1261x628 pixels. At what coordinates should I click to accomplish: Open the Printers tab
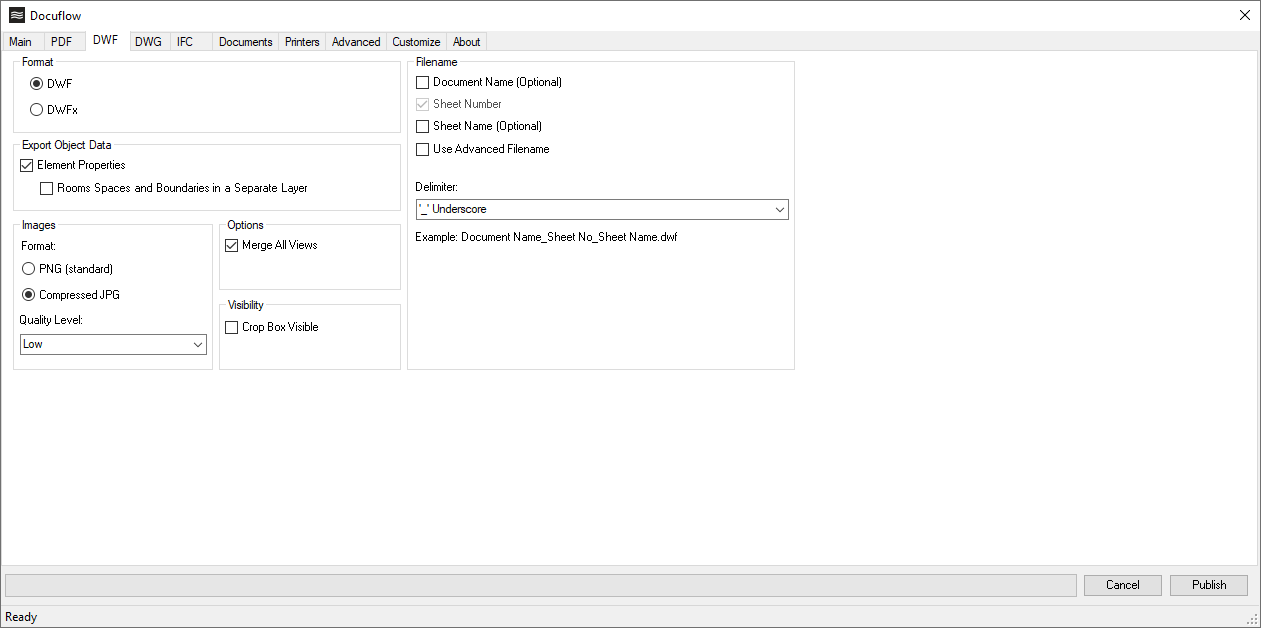click(x=301, y=41)
